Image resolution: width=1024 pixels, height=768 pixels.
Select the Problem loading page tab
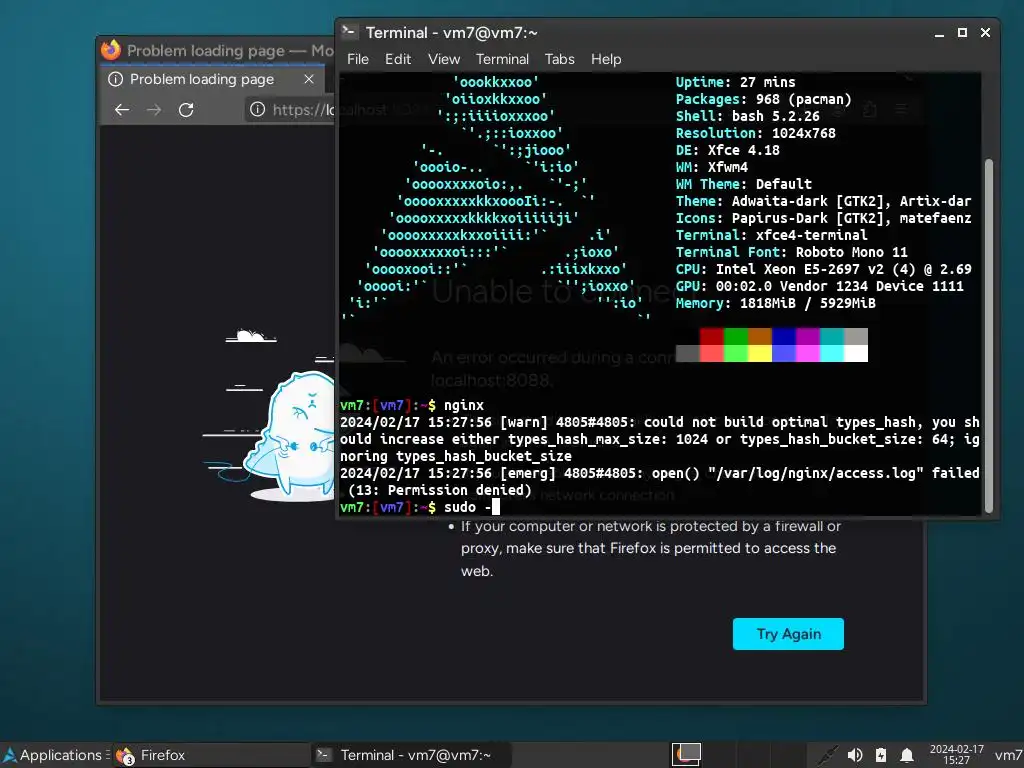[212, 80]
